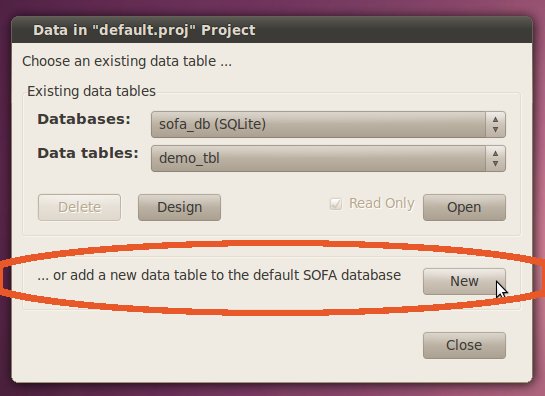Click the Read Only label text
The height and width of the screenshot is (396, 545).
click(x=382, y=203)
